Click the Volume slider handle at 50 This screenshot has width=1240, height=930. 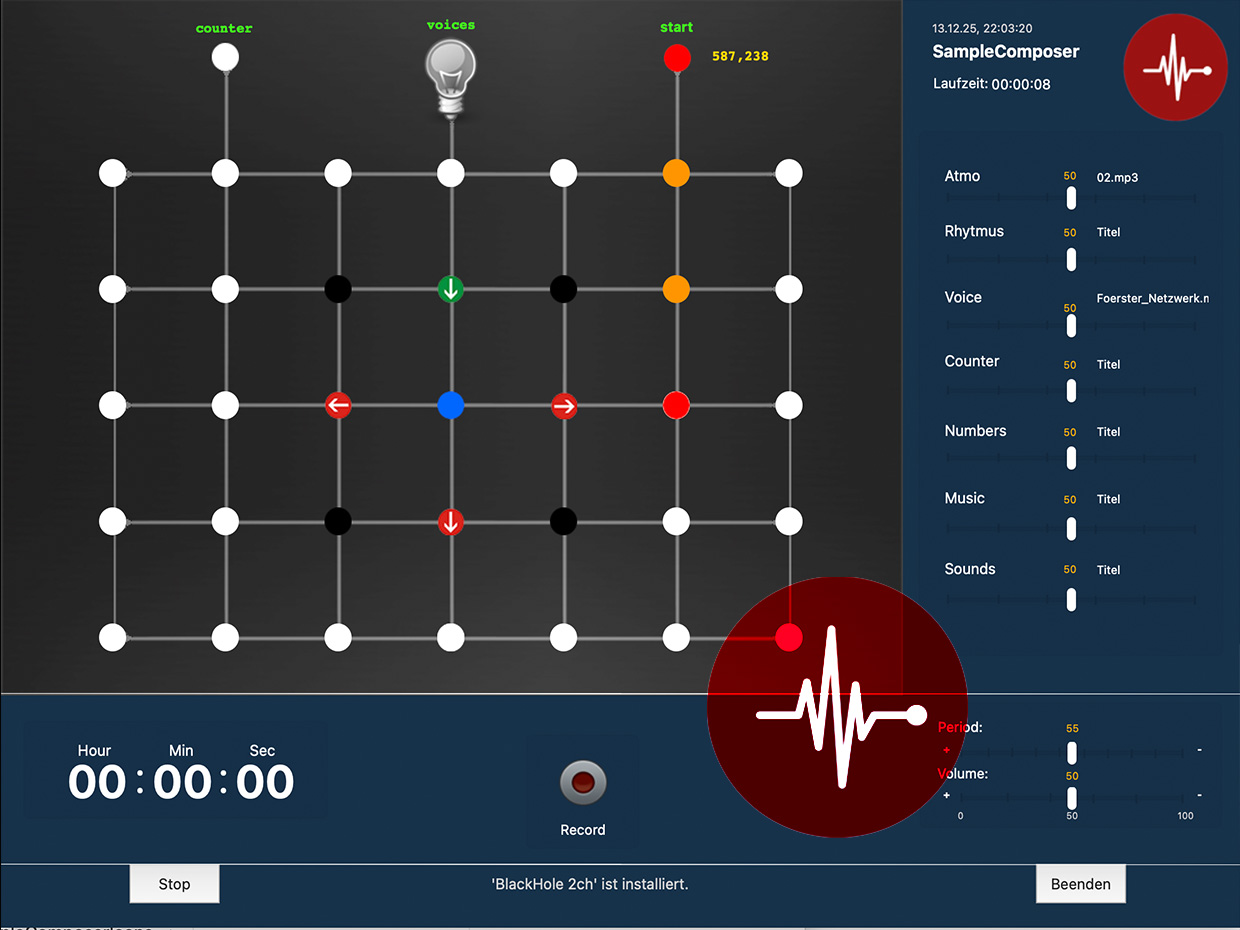click(x=1072, y=798)
